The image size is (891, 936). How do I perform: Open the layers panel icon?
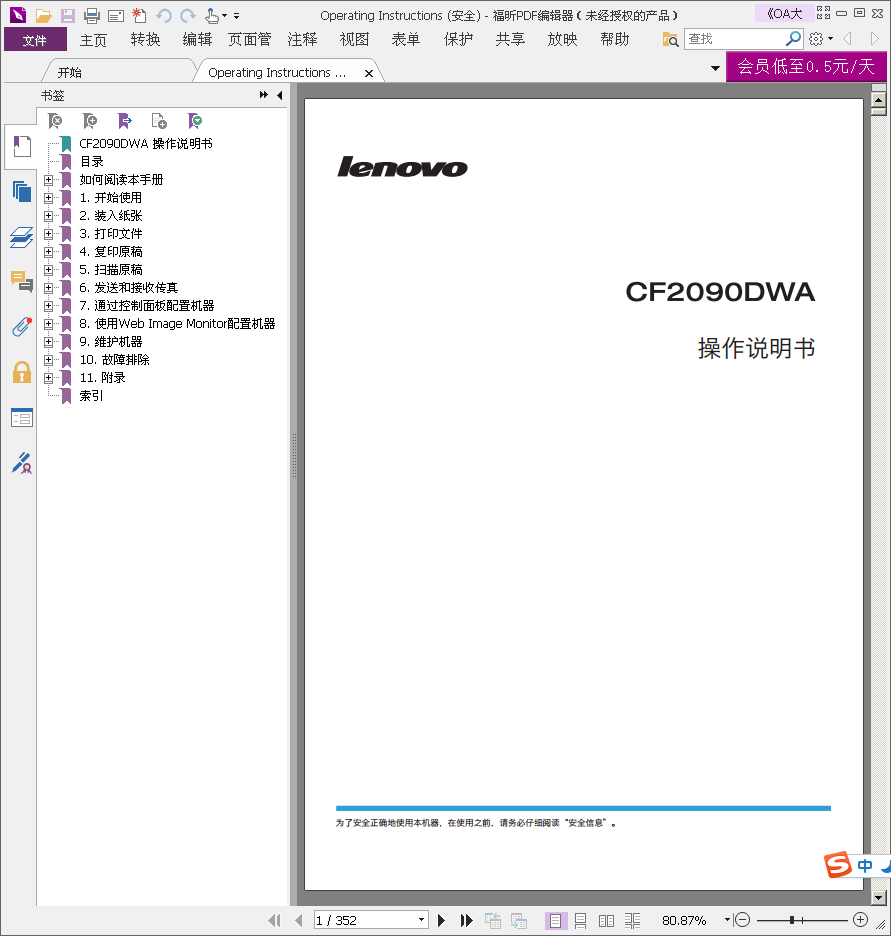22,237
